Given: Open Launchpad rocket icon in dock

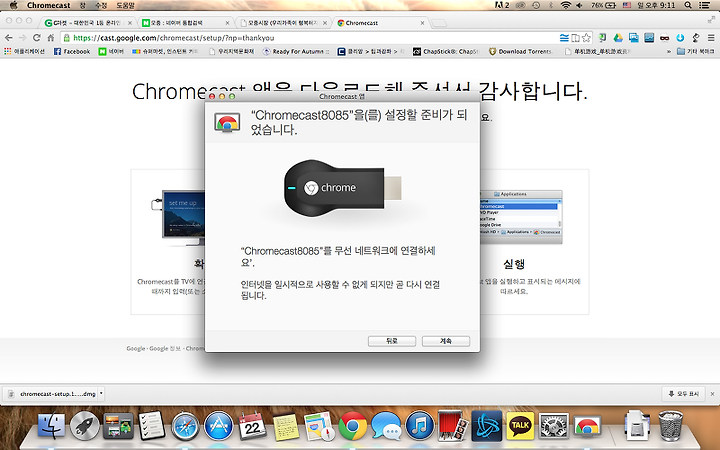Looking at the screenshot, I should 84,426.
